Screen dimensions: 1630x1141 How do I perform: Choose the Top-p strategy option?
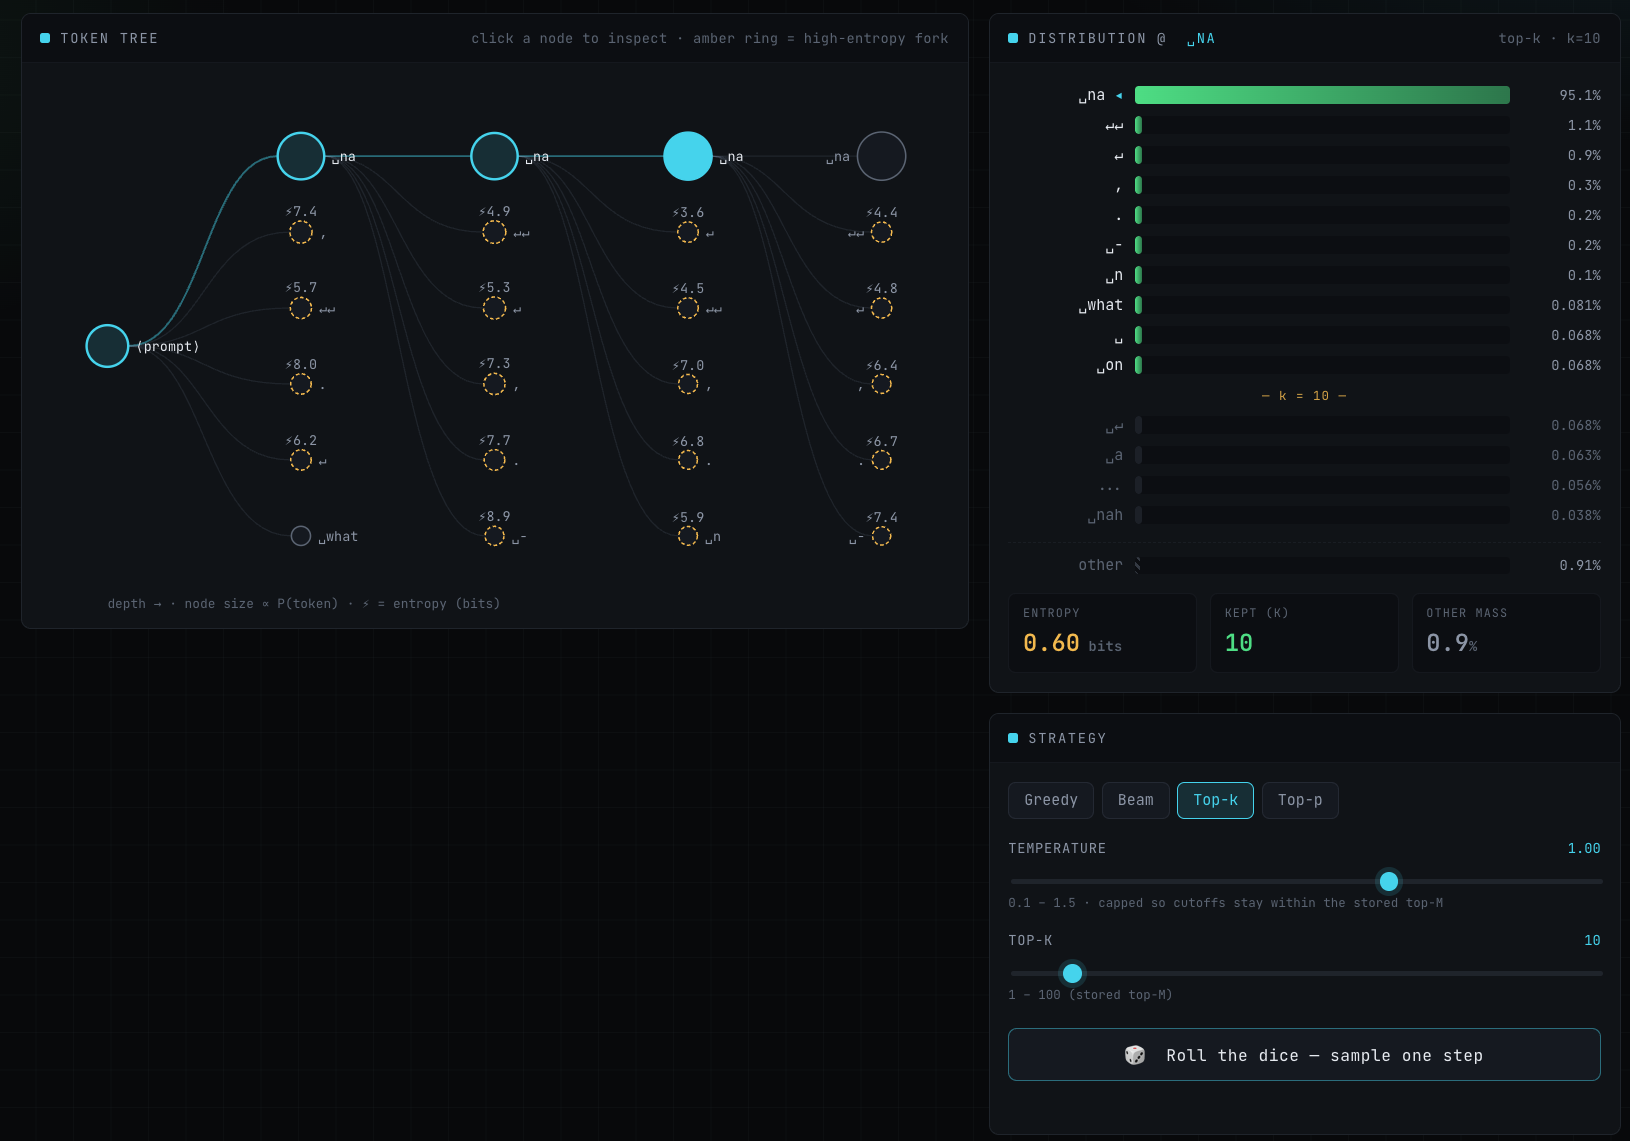[1300, 800]
